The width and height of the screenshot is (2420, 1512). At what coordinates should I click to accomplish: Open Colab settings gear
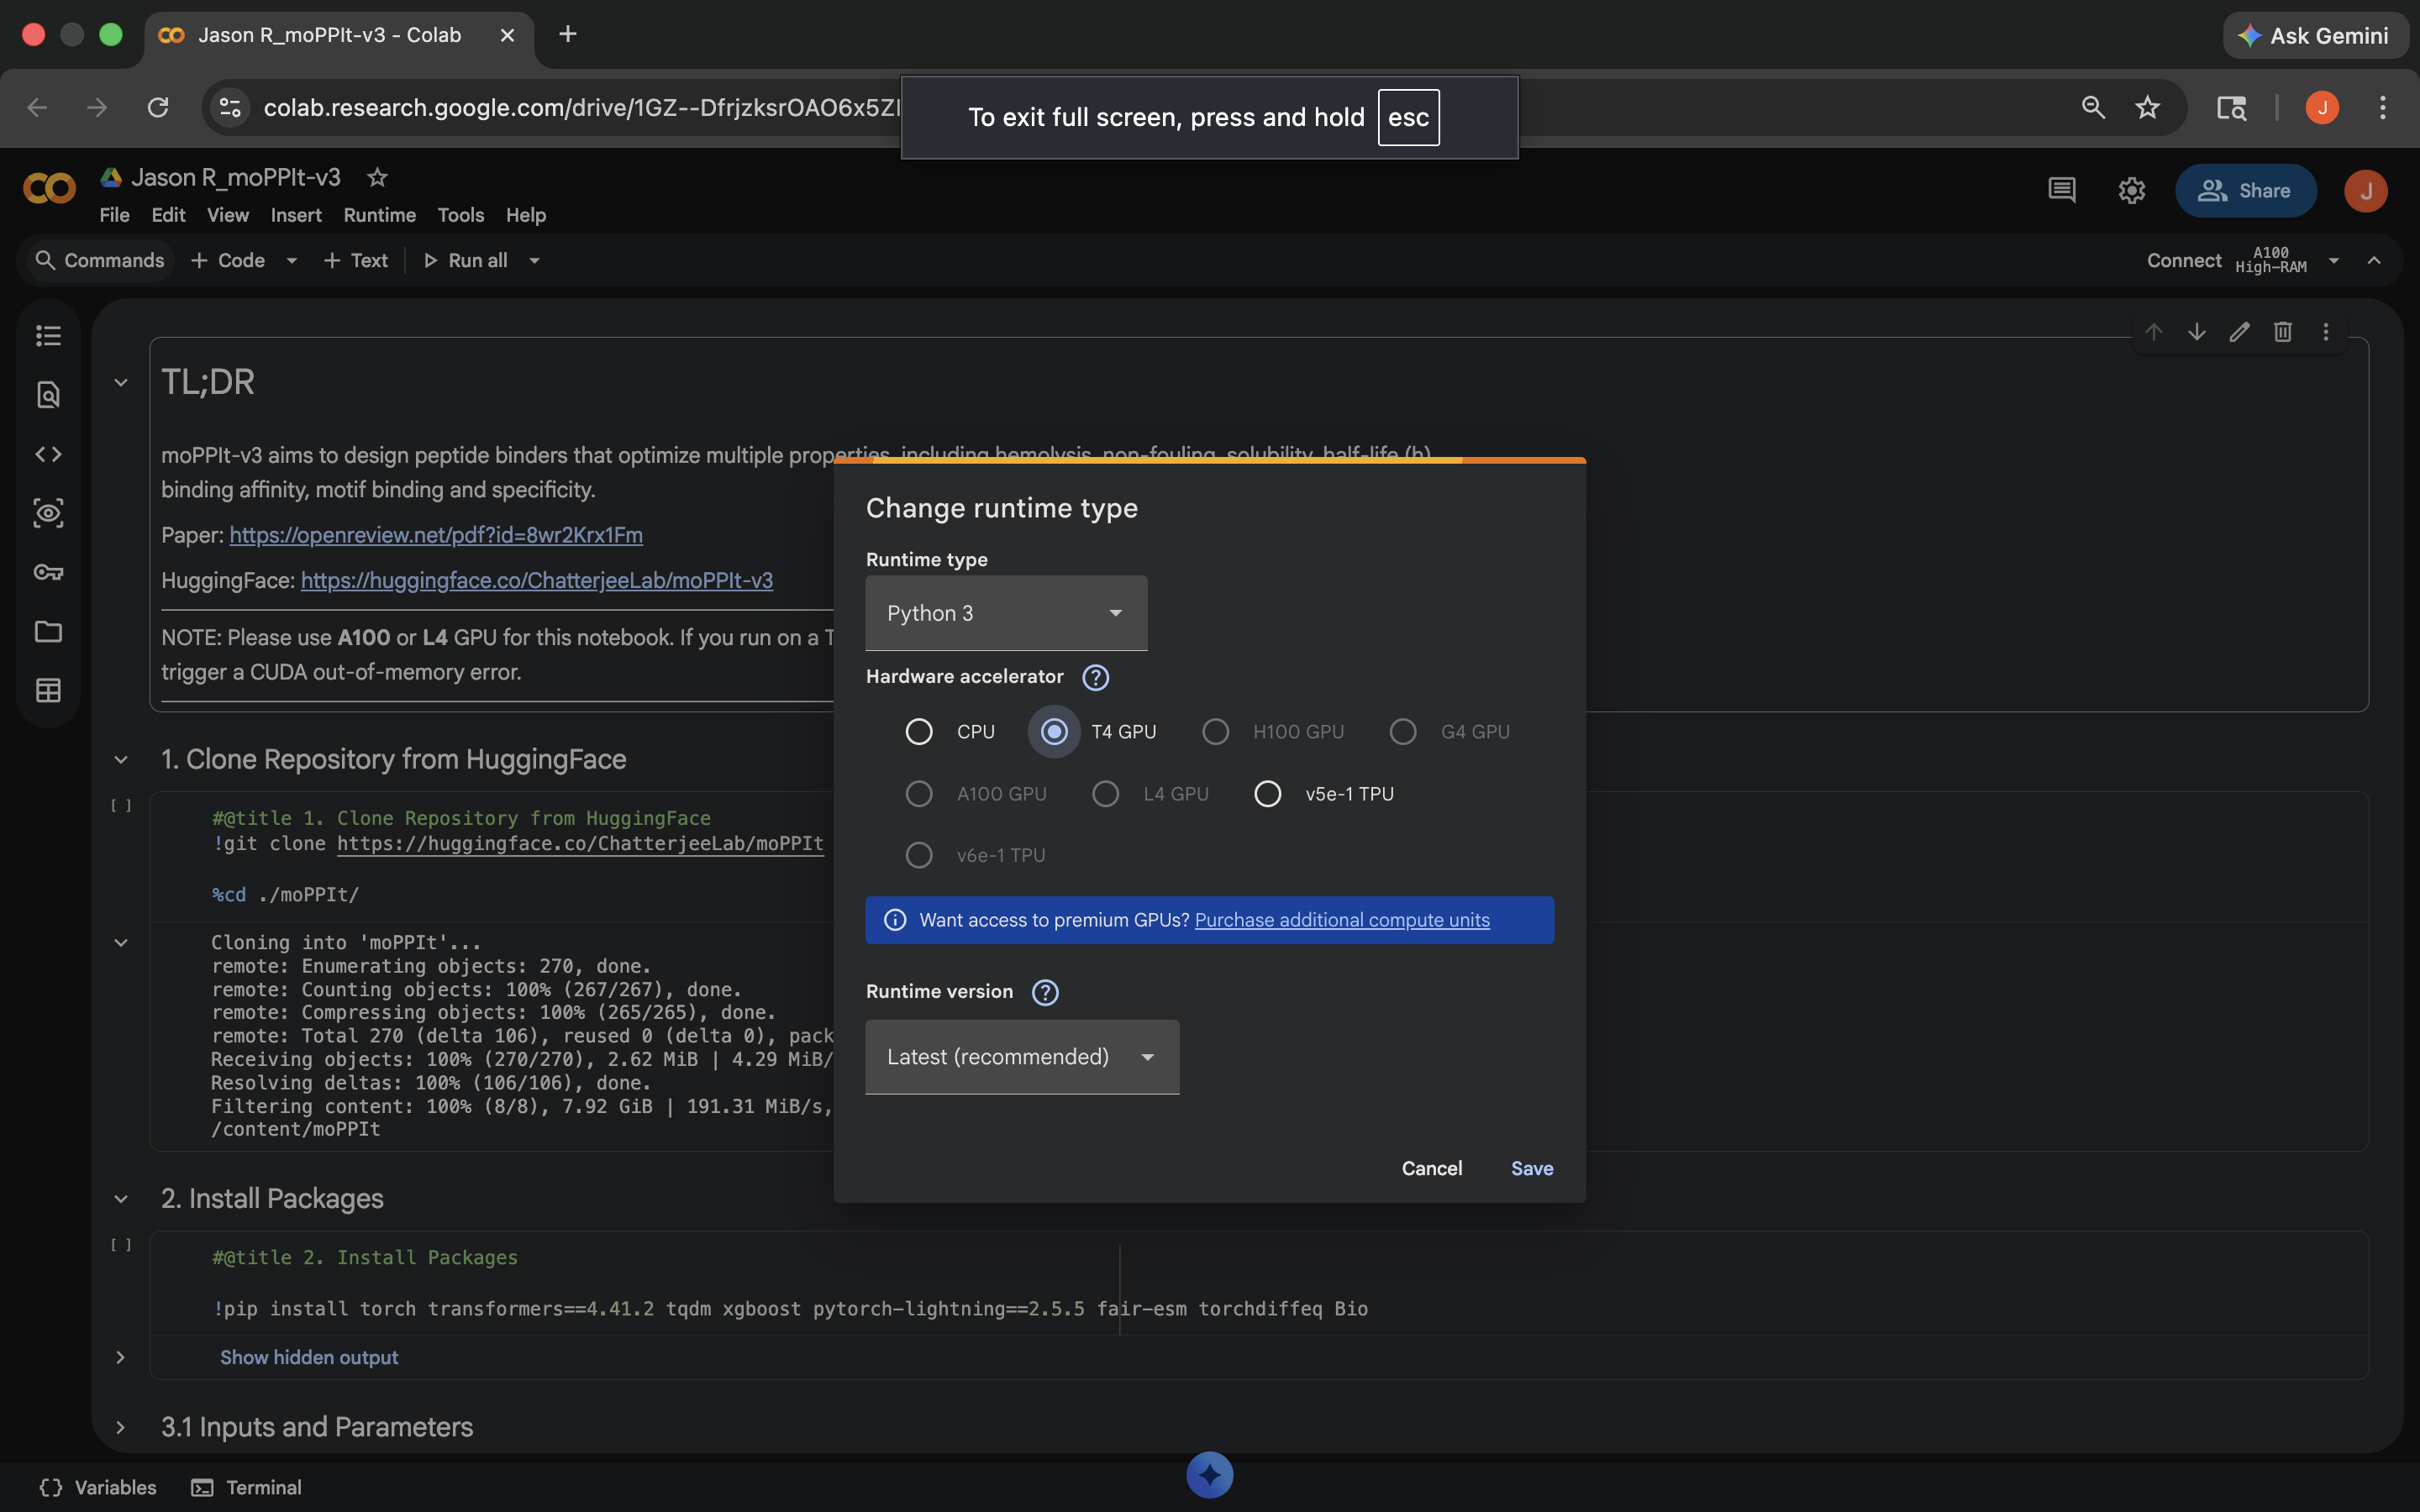pos(2132,190)
